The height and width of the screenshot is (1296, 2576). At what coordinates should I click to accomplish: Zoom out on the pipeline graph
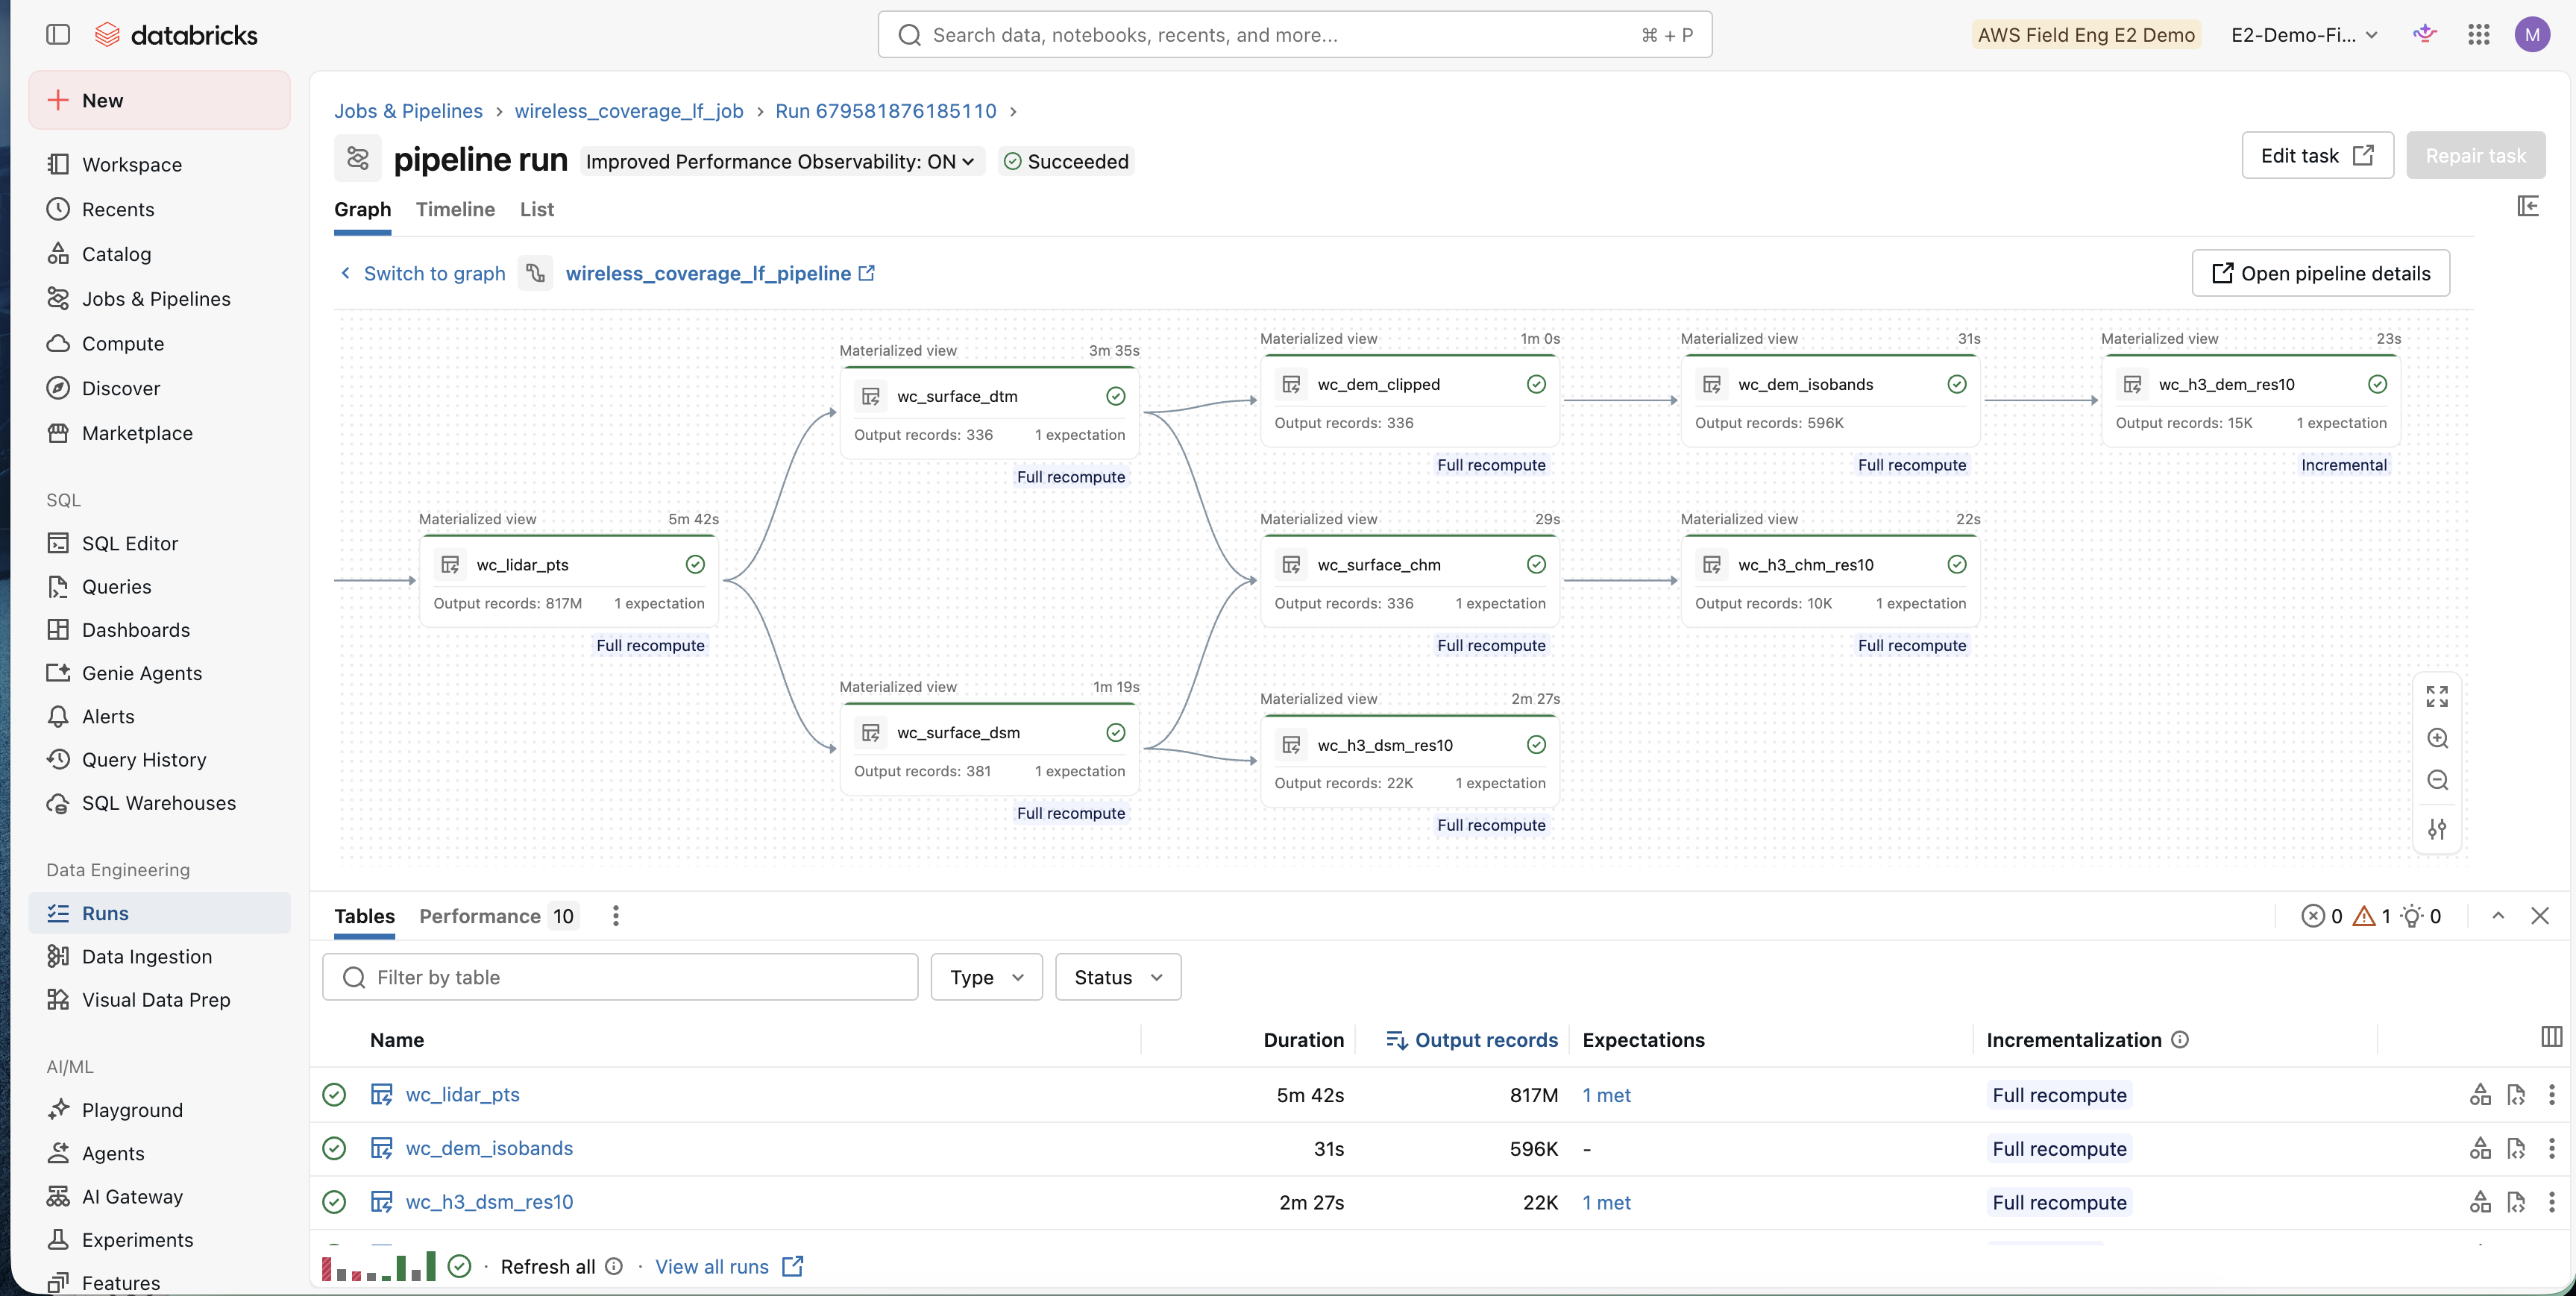2437,780
